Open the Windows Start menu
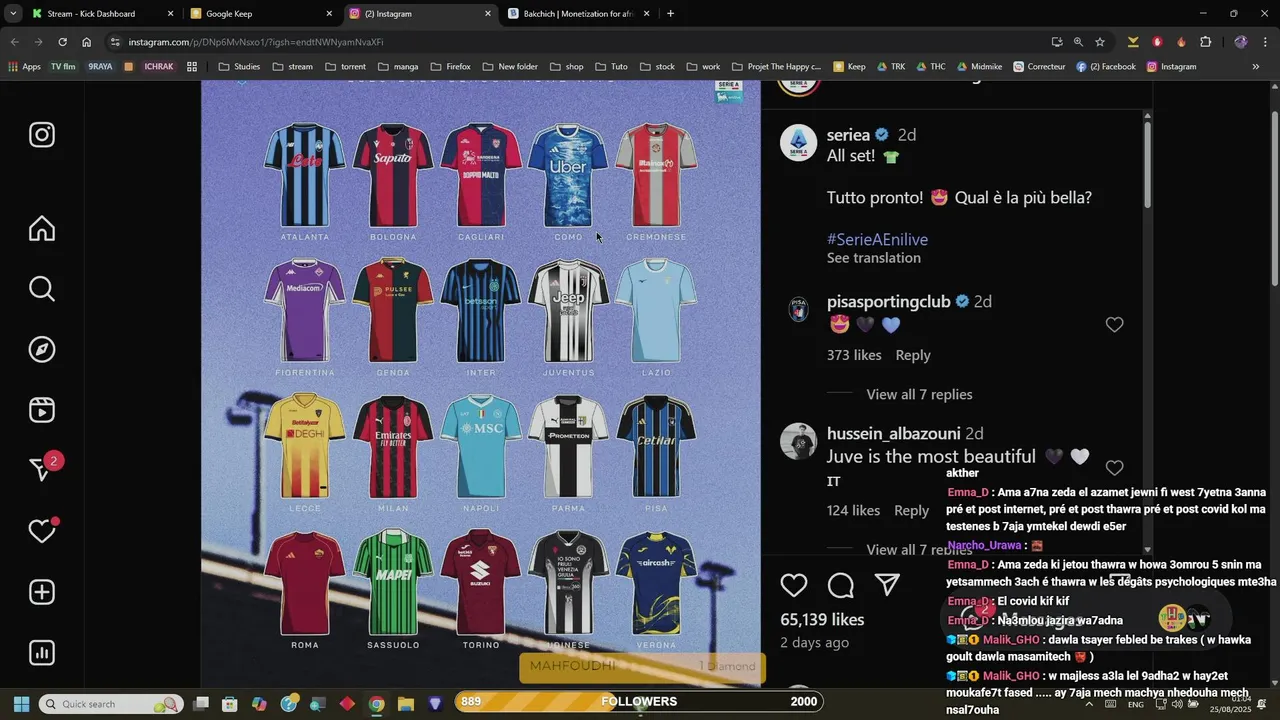This screenshot has width=1280, height=720. click(x=21, y=704)
